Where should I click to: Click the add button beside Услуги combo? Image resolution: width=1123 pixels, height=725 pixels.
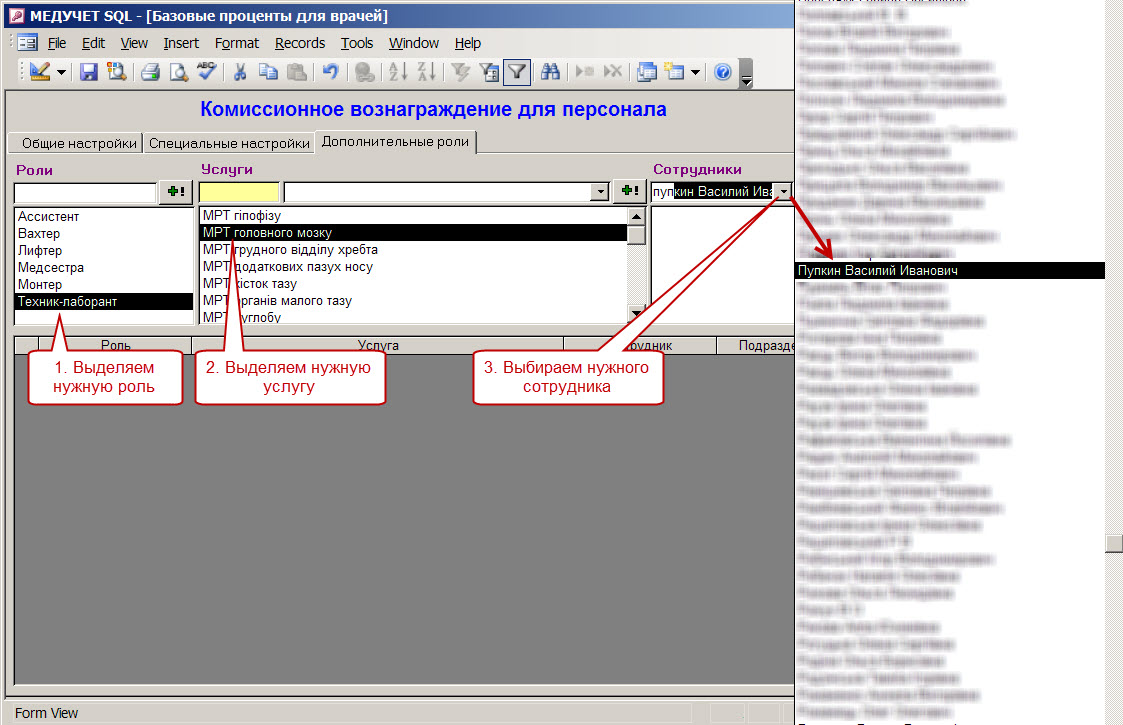(628, 192)
